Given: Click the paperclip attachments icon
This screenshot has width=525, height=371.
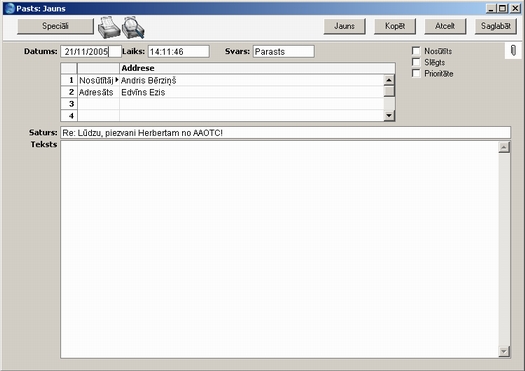Looking at the screenshot, I should [513, 51].
